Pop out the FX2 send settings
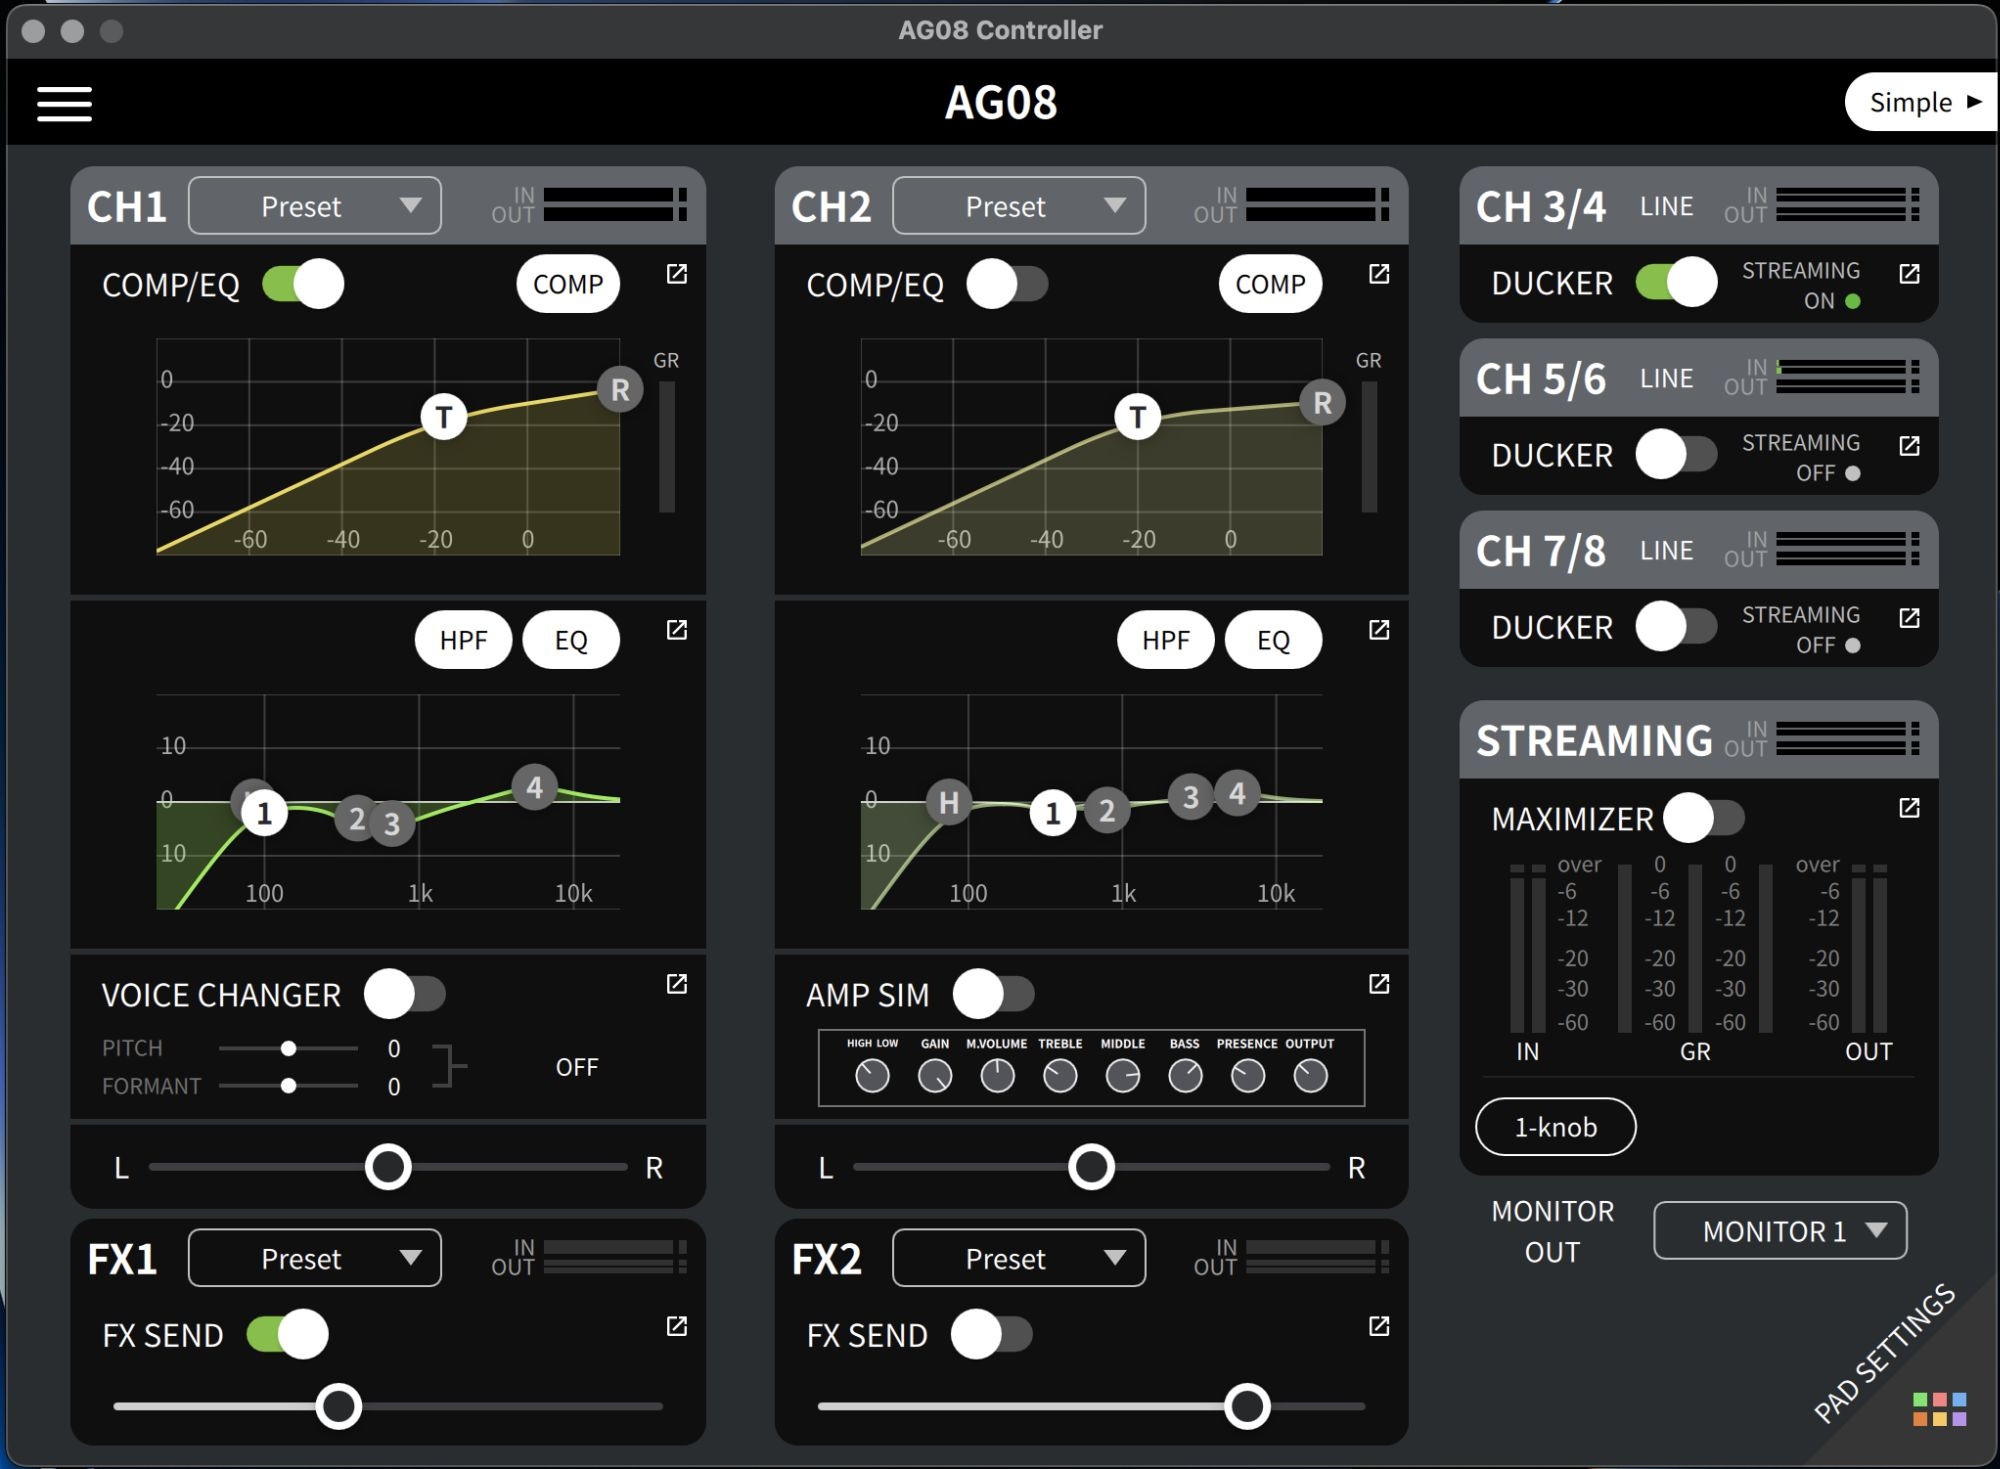The height and width of the screenshot is (1469, 2000). 1379,1326
